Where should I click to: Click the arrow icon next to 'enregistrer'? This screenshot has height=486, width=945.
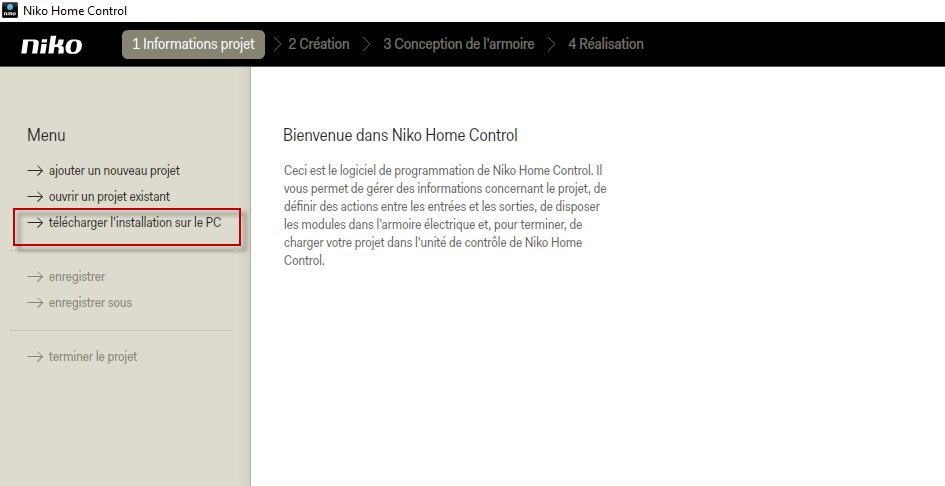point(35,277)
